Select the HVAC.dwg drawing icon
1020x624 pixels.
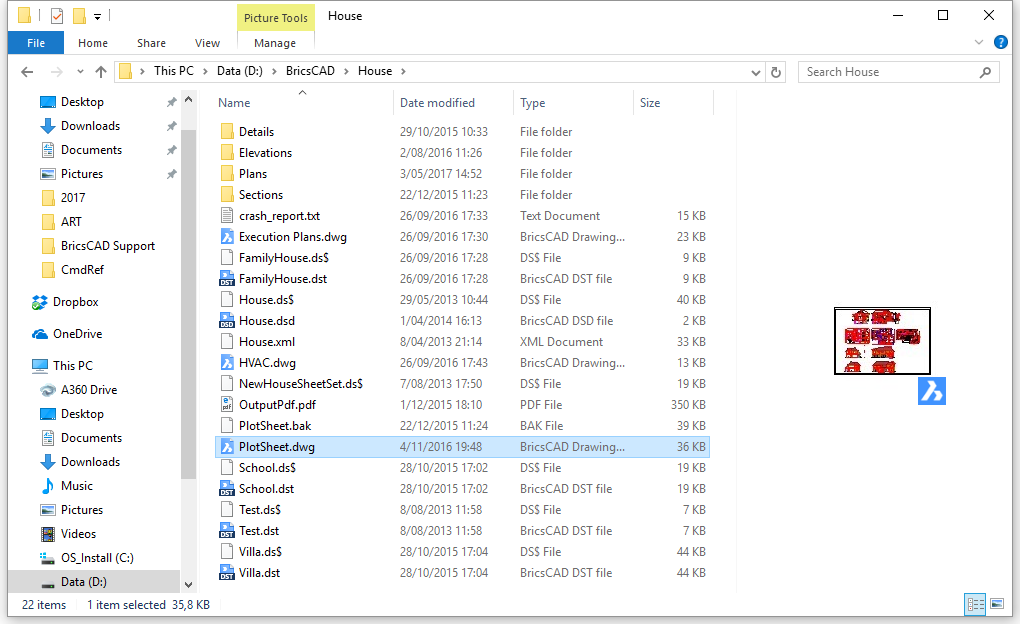click(x=227, y=363)
